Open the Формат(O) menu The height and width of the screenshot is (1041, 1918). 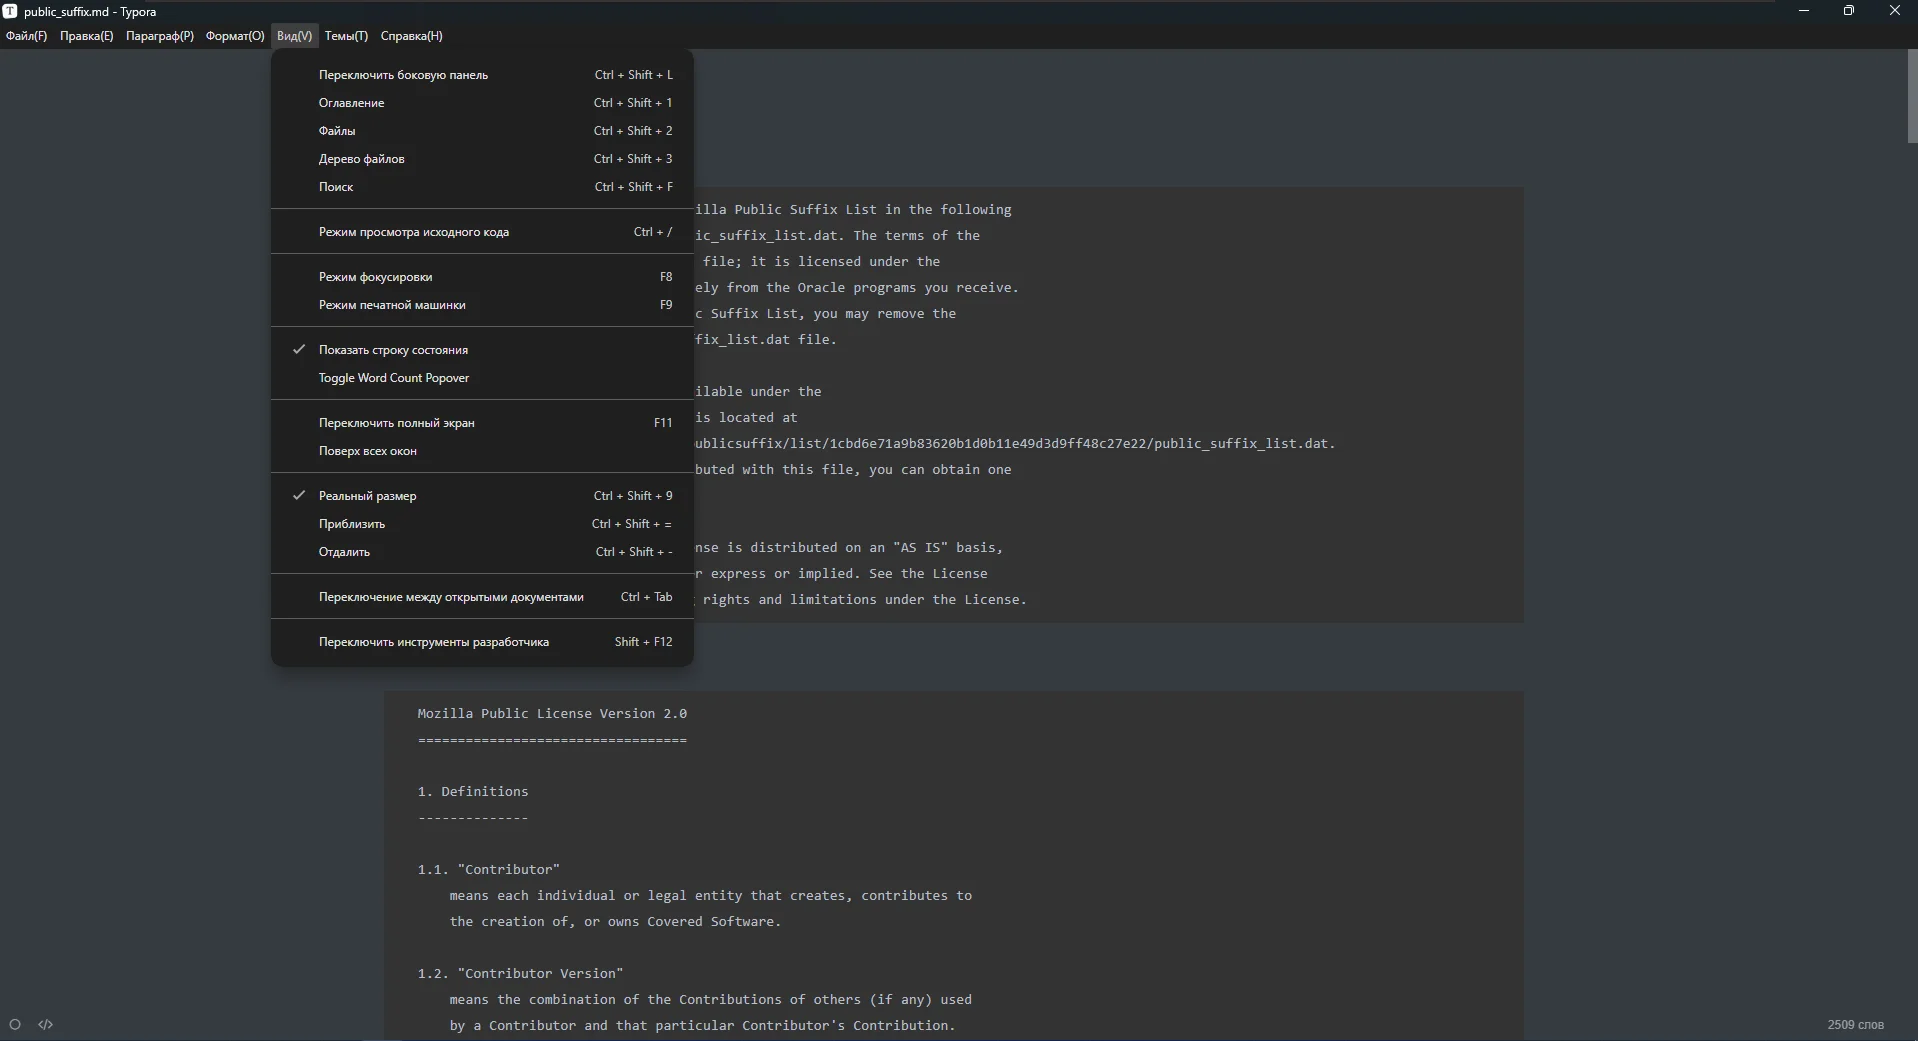coord(235,36)
